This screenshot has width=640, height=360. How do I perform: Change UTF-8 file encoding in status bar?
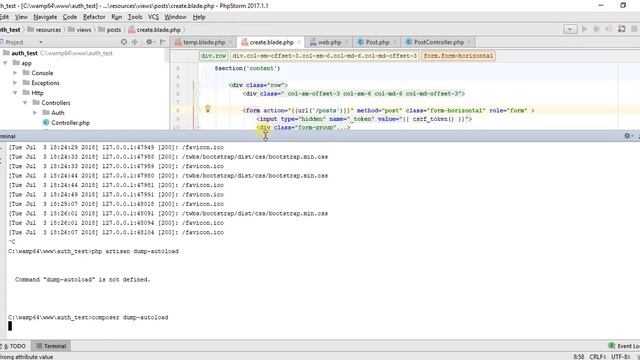(620, 357)
